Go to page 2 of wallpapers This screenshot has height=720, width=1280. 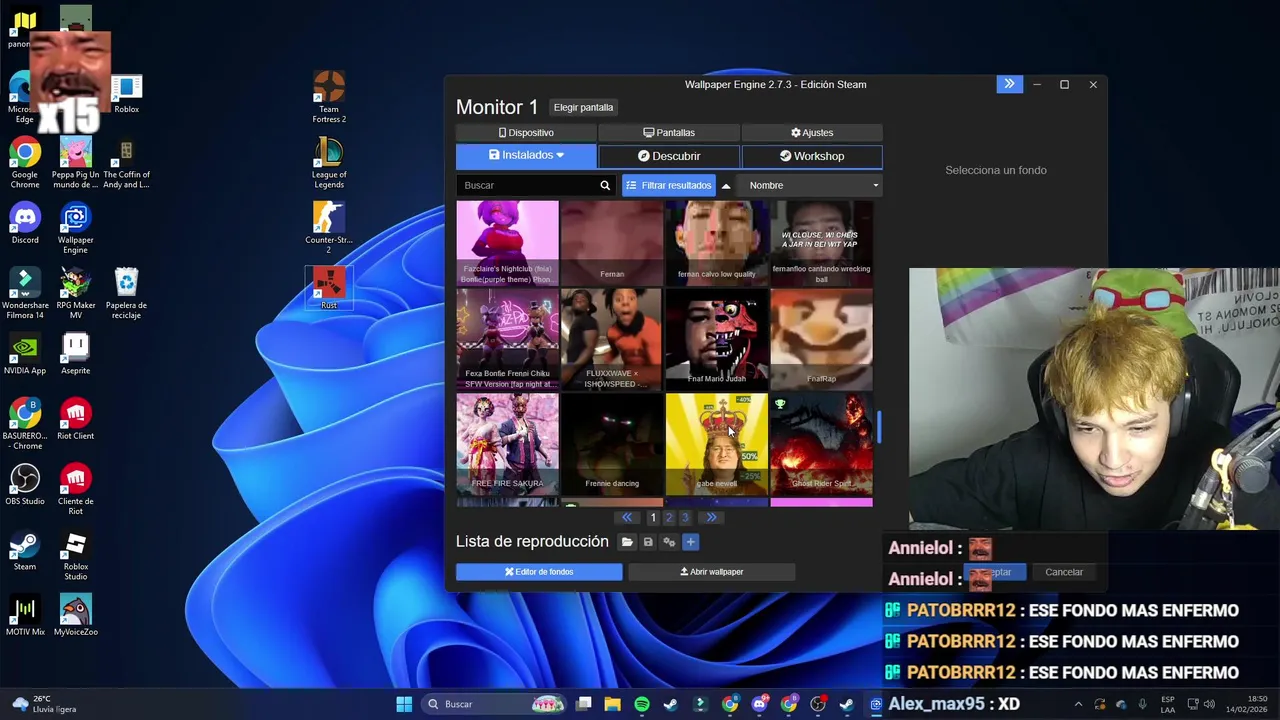[669, 517]
